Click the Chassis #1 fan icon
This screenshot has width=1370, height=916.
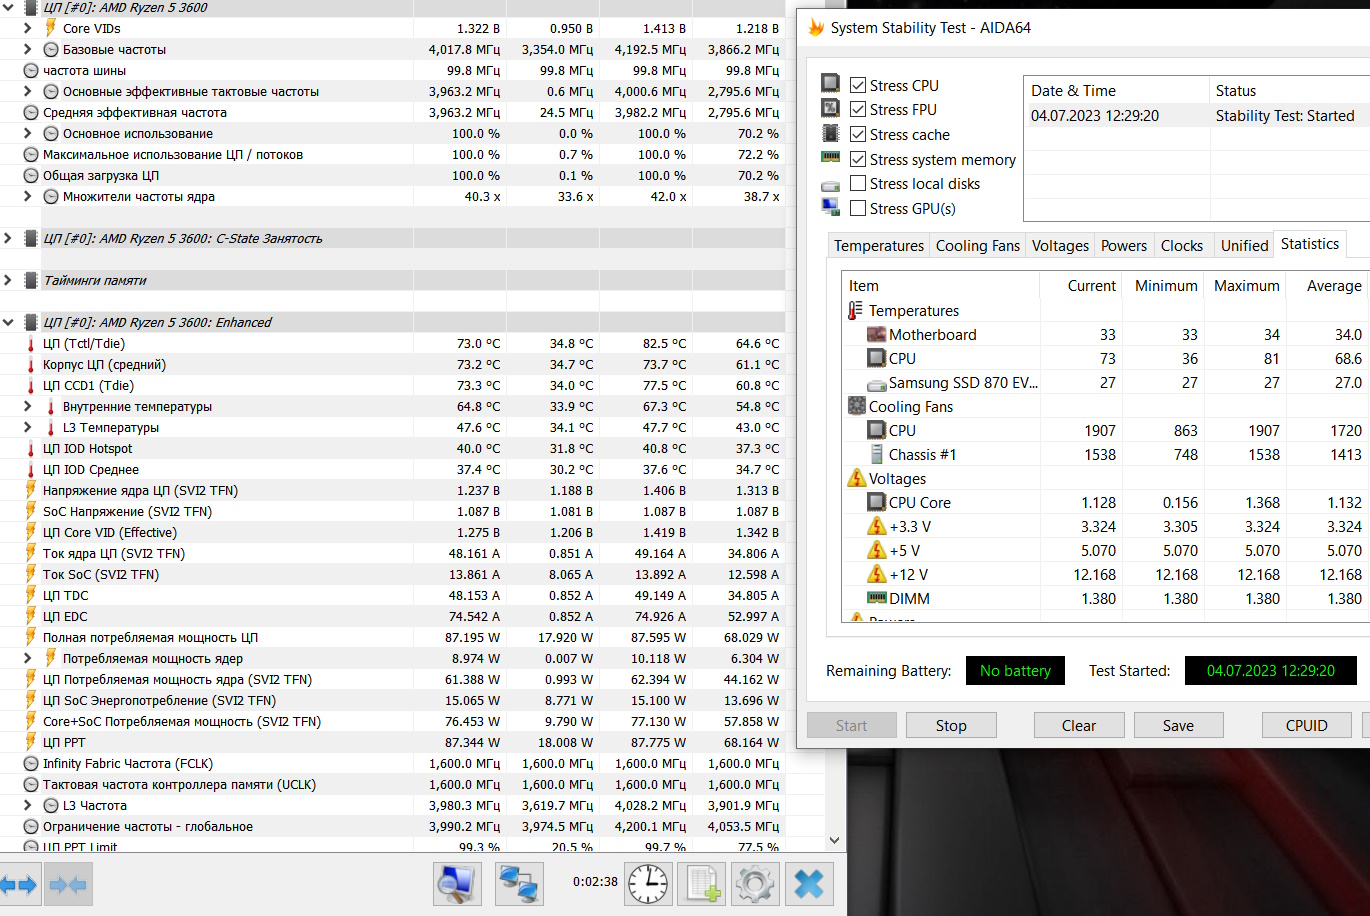point(876,454)
